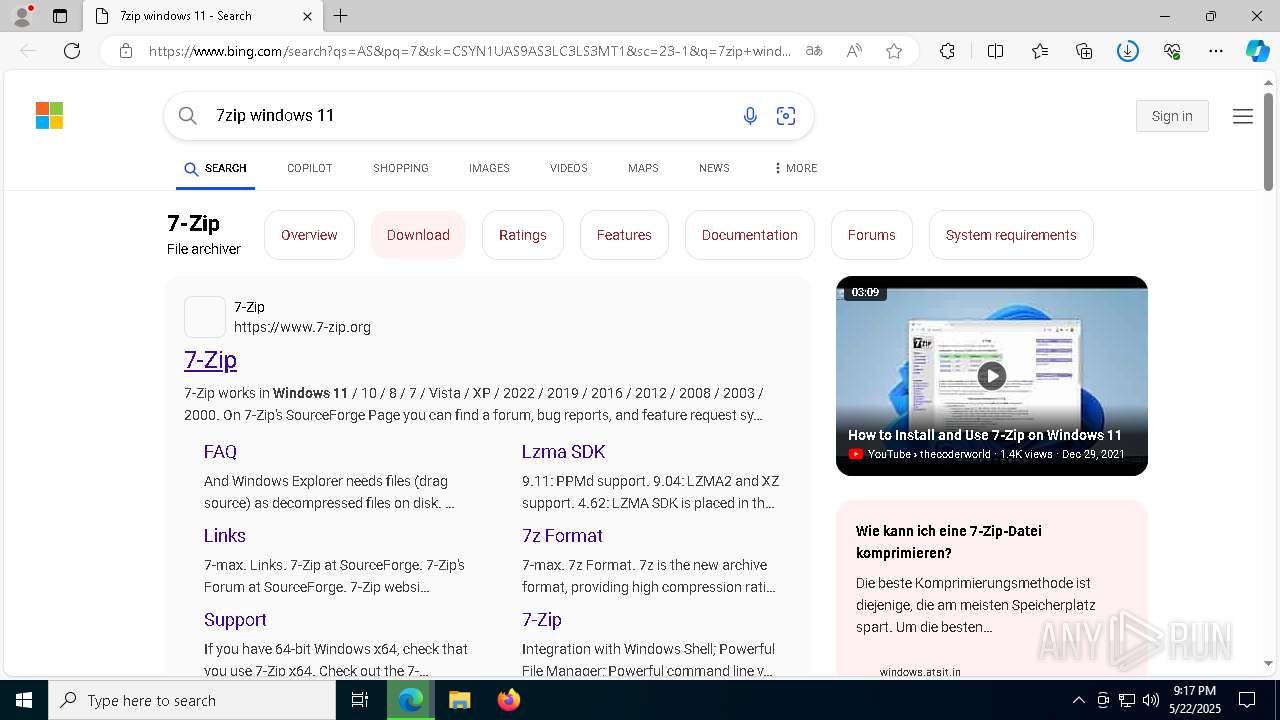Show hidden system tray icons
1280x720 pixels.
1078,700
